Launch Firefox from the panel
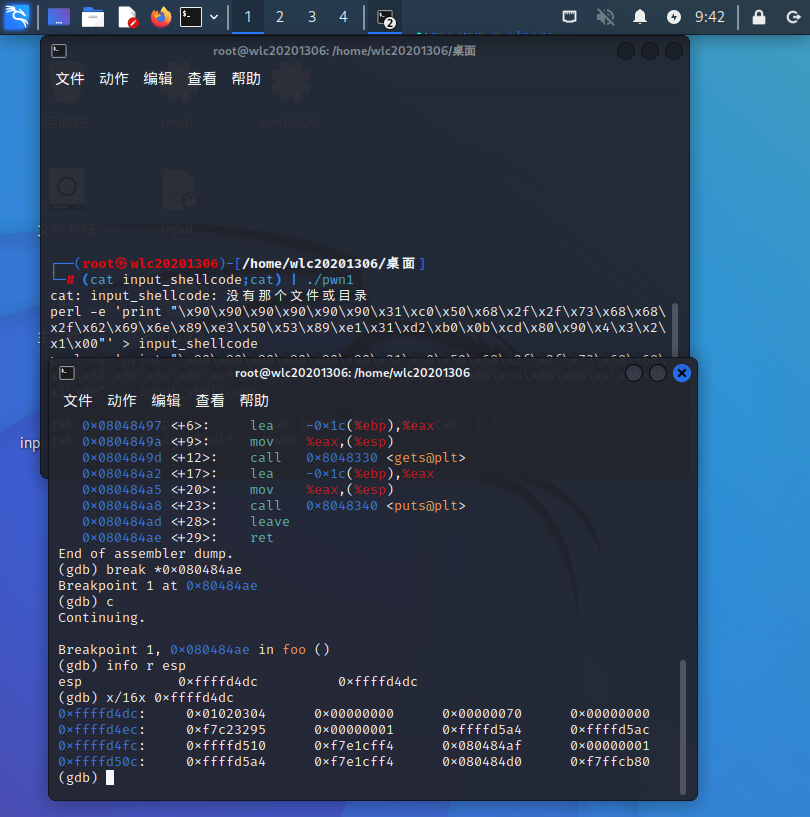The height and width of the screenshot is (817, 810). [161, 17]
